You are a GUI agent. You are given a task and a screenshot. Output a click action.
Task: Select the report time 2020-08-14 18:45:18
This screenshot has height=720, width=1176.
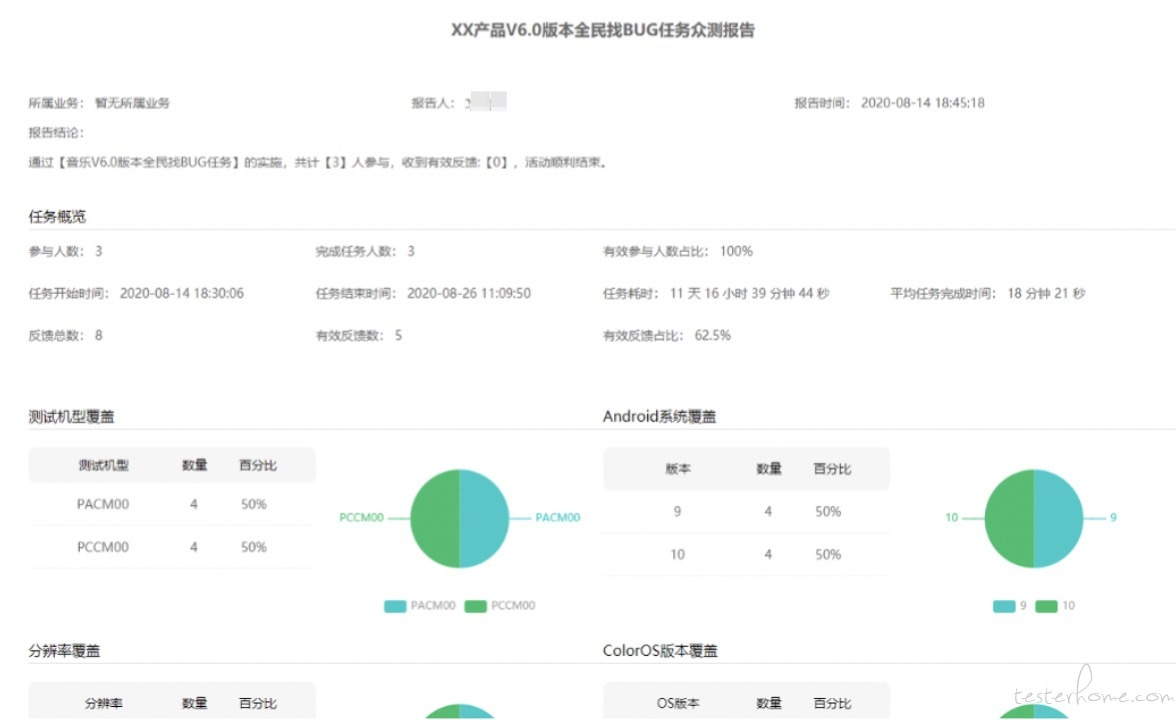(x=922, y=103)
